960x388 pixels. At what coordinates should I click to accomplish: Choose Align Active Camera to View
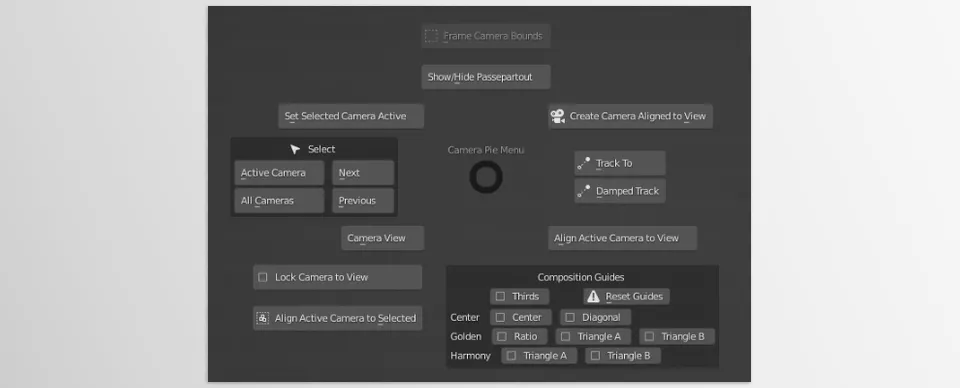(623, 238)
